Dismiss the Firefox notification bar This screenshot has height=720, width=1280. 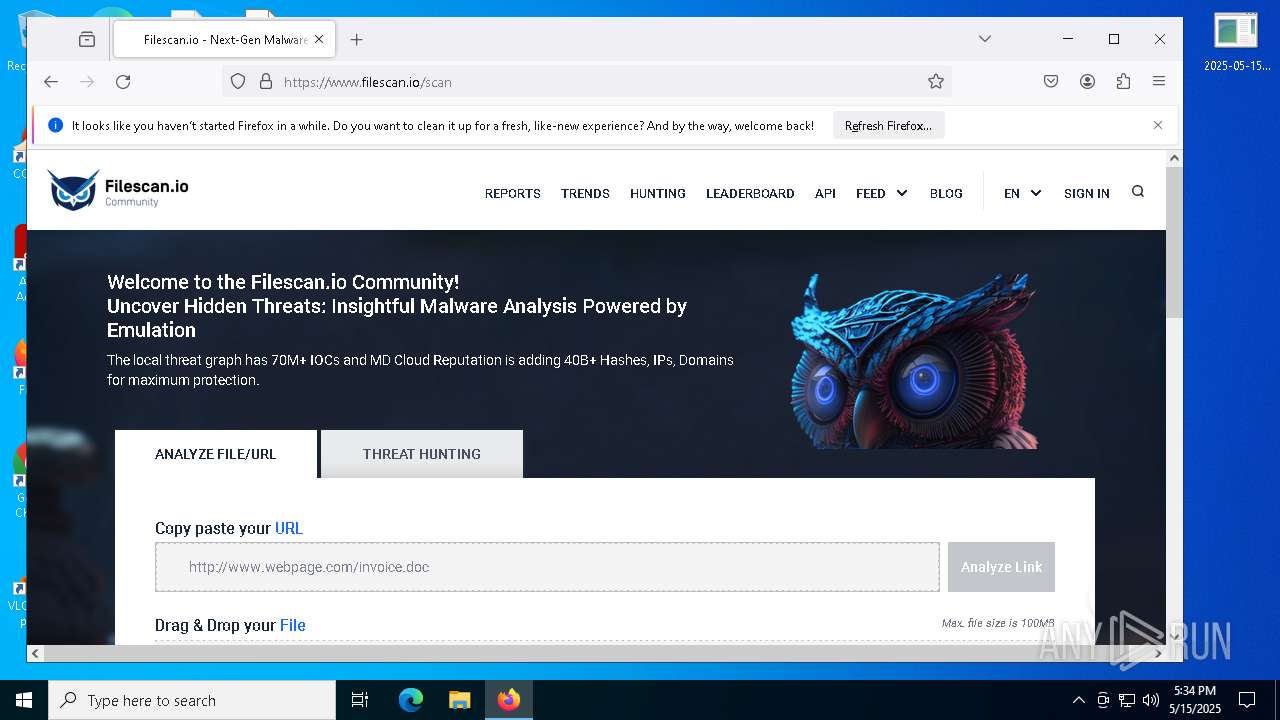(1158, 126)
